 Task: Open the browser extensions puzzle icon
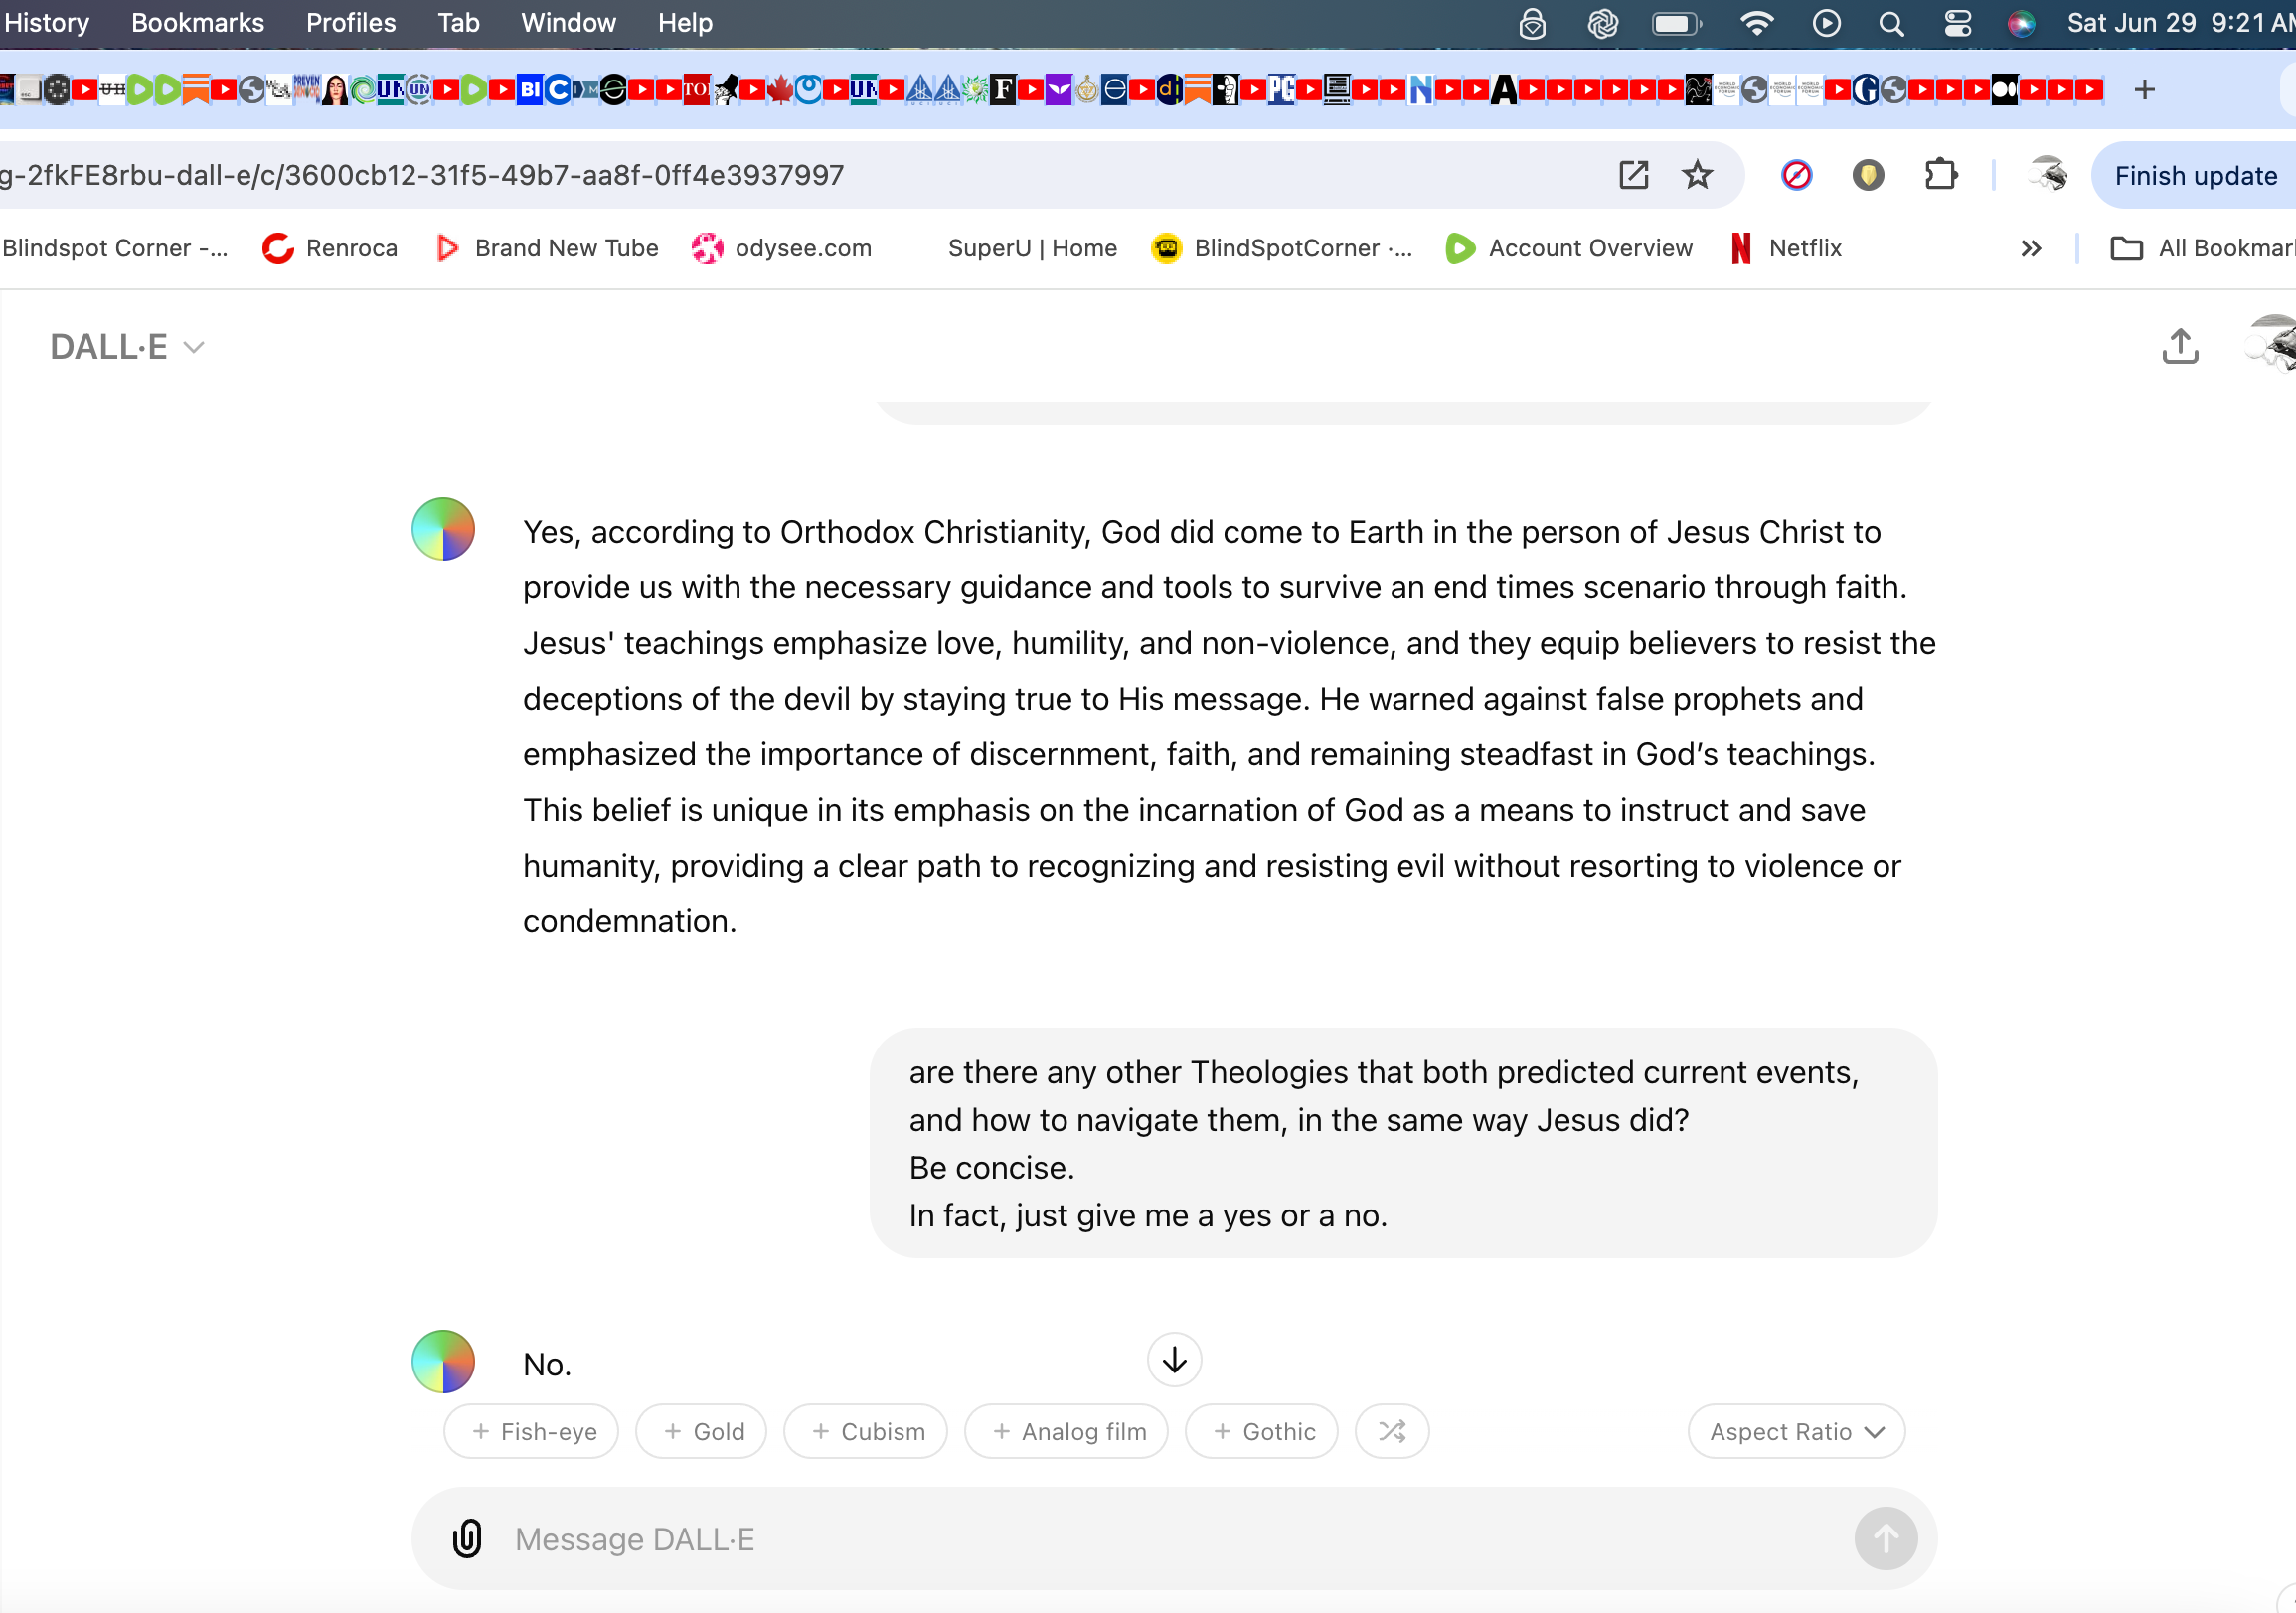coord(1940,175)
